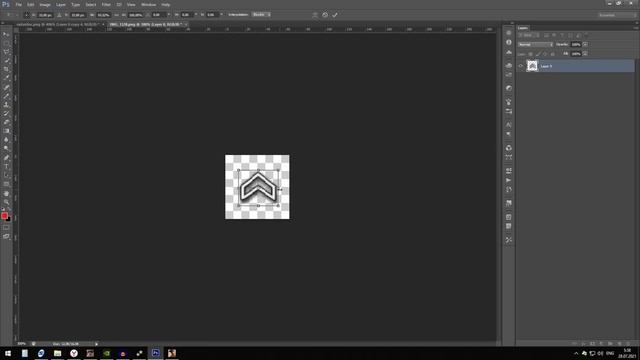Image resolution: width=640 pixels, height=360 pixels.
Task: Click the ENG language indicator
Action: tap(610, 353)
